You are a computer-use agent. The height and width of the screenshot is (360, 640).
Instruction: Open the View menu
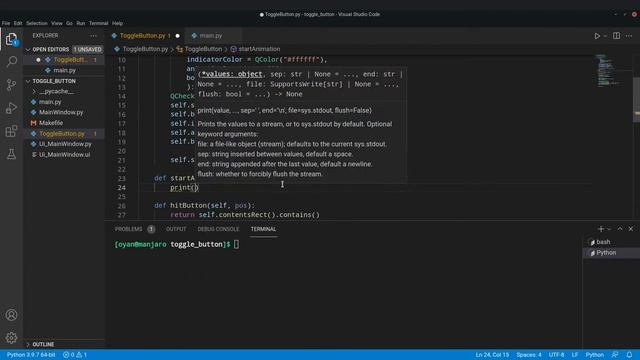pyautogui.click(x=57, y=23)
